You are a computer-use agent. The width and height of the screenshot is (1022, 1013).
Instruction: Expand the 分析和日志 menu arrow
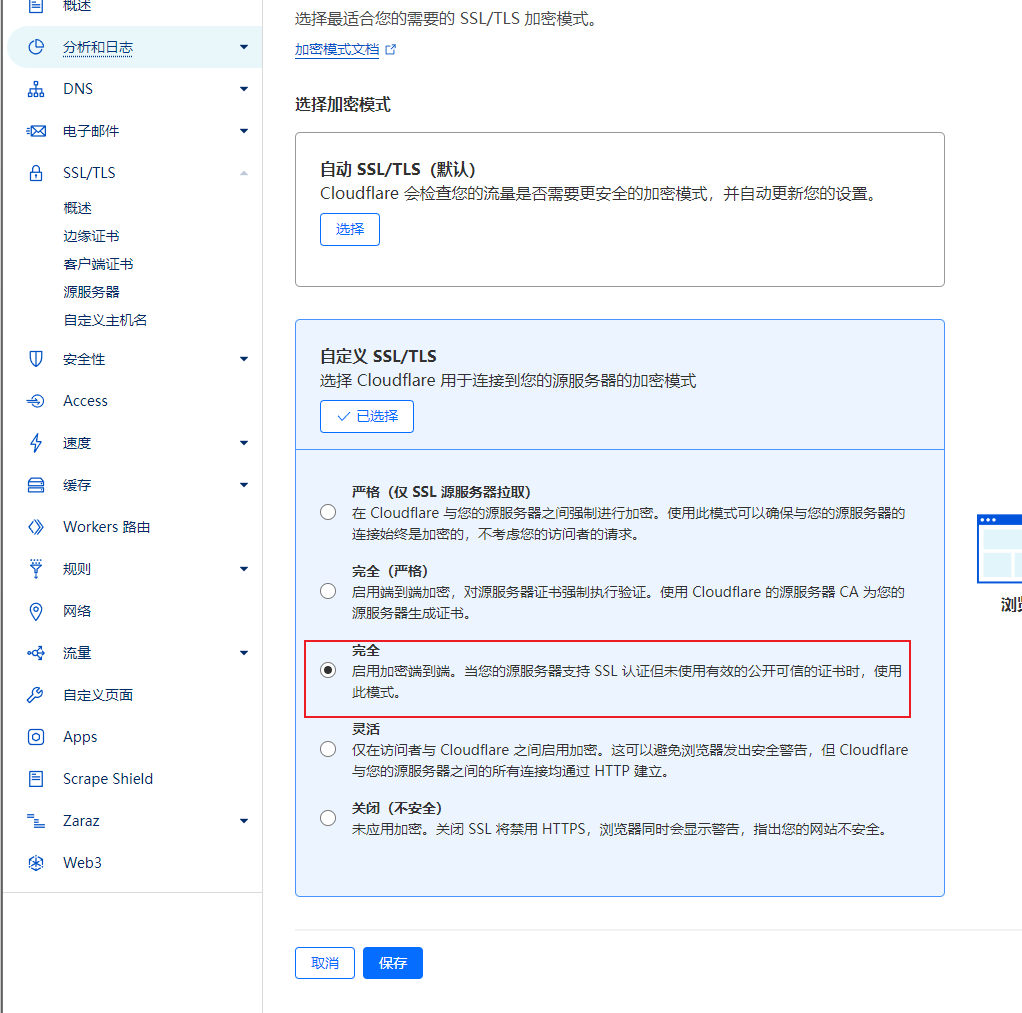[244, 47]
